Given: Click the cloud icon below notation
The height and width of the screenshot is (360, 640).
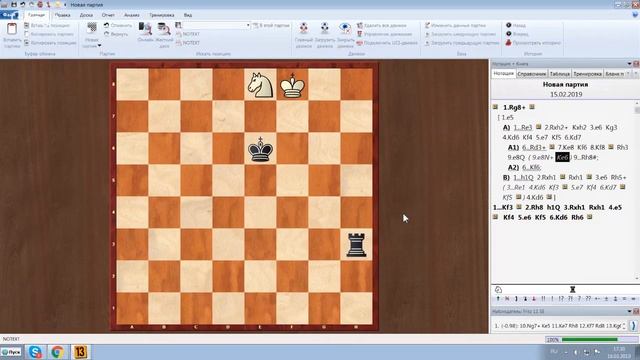Looking at the screenshot, I should coord(498,289).
